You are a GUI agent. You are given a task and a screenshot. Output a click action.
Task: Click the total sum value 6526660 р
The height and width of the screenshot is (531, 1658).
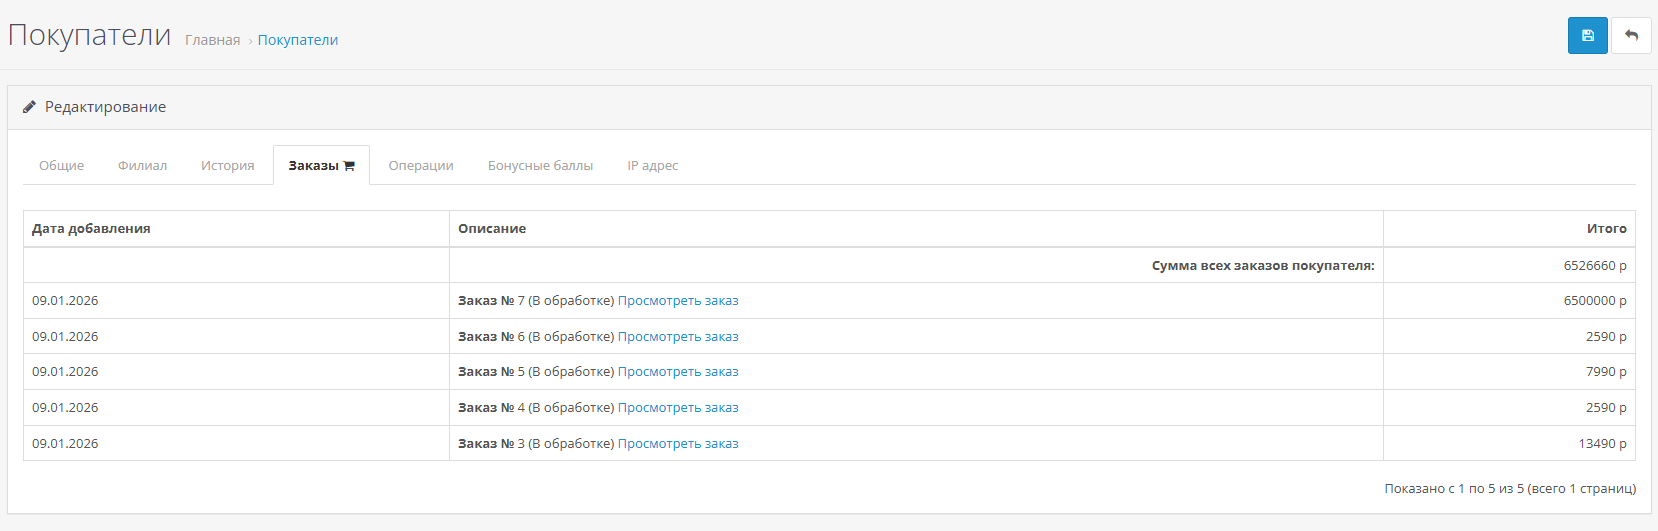click(x=1594, y=266)
